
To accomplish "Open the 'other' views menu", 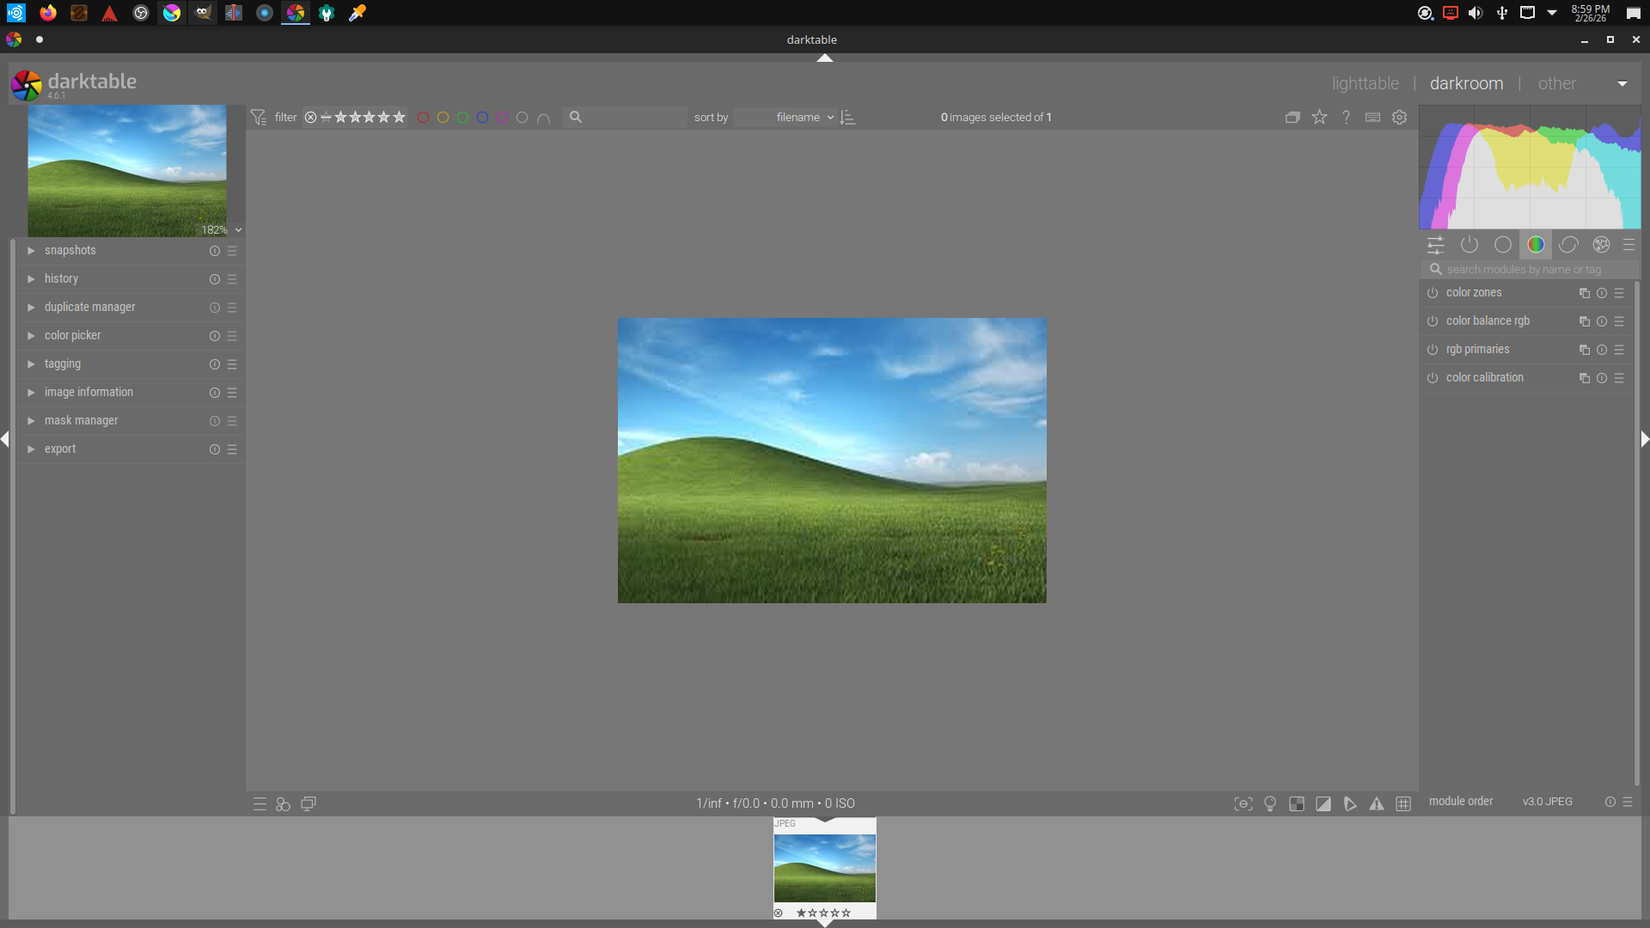I will (x=1557, y=83).
